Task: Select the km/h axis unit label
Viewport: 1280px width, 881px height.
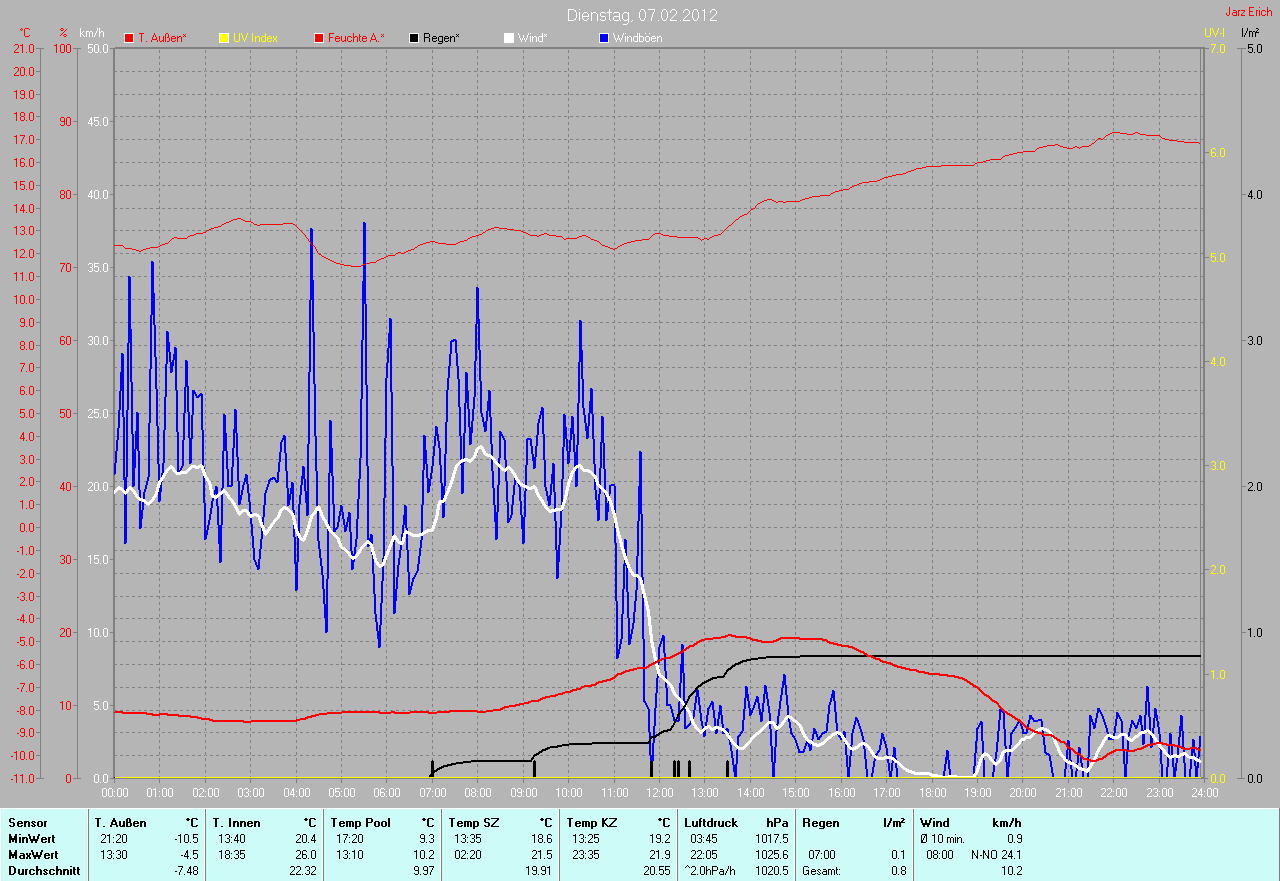Action: pyautogui.click(x=91, y=32)
